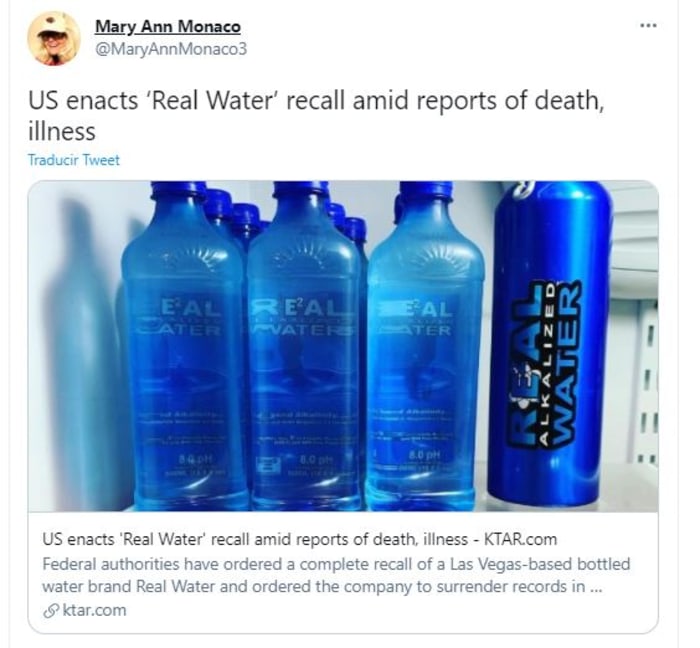Click the tweet text about Real Water recall

(316, 116)
